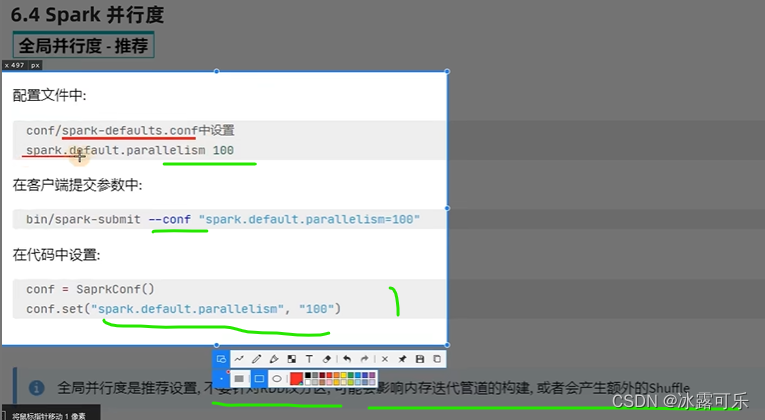Select the text T tool

click(309, 359)
